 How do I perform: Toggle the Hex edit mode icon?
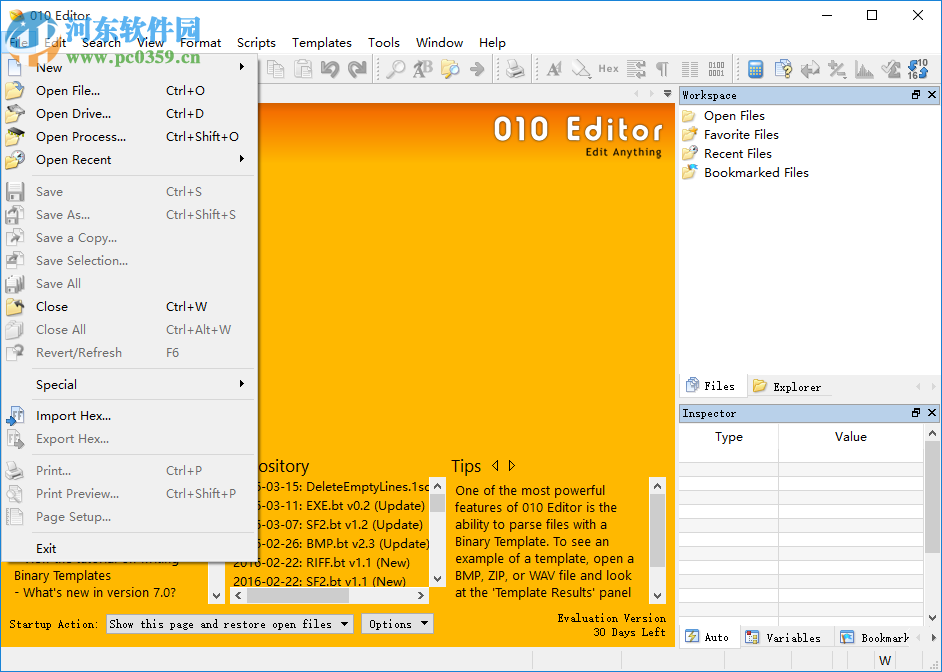coord(609,69)
